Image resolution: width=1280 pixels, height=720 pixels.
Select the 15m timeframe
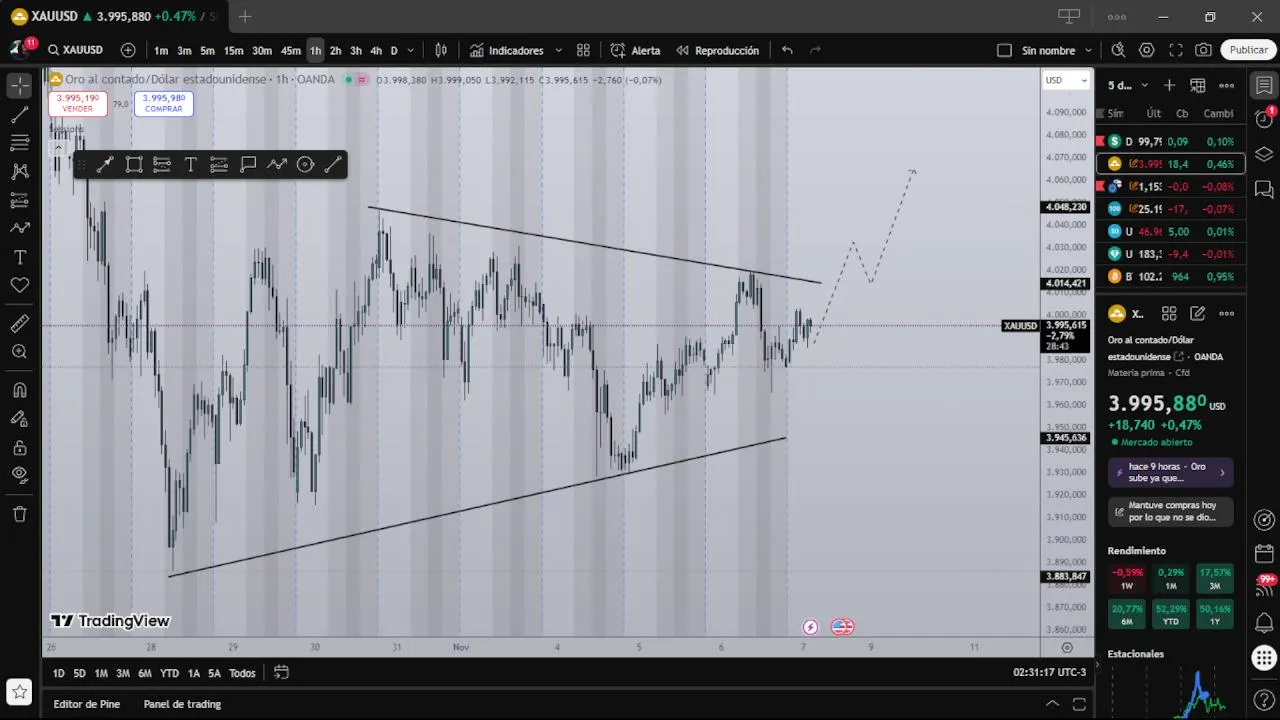coord(233,50)
